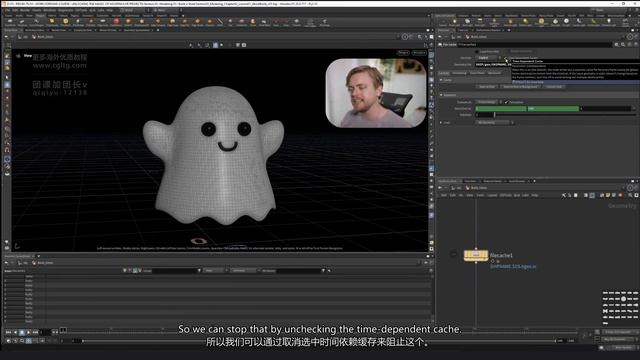640x360 pixels.
Task: Click the green start frame field
Action: click(501, 109)
